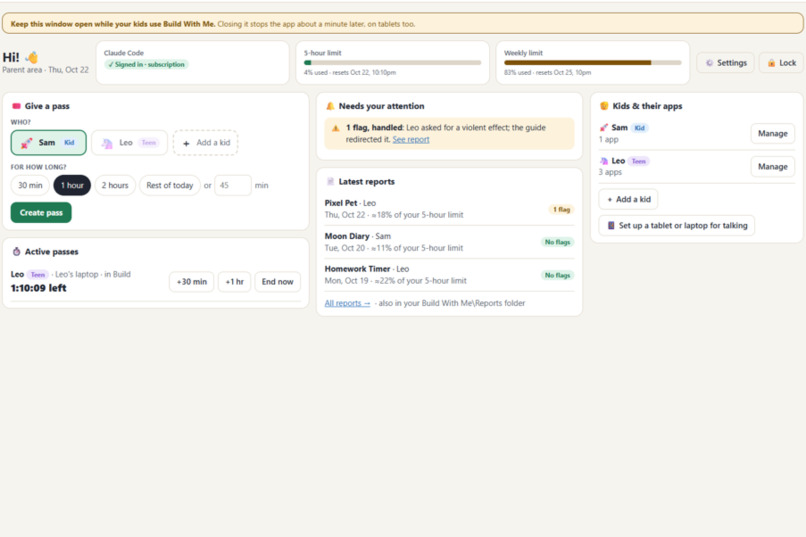The width and height of the screenshot is (806, 537).
Task: Open the Moon Diary report row
Action: 449,242
